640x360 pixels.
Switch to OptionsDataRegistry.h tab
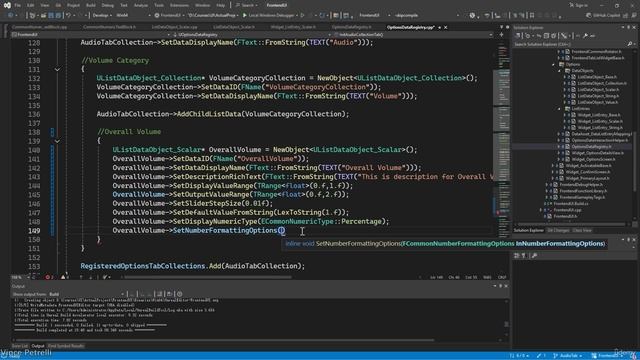coord(351,27)
